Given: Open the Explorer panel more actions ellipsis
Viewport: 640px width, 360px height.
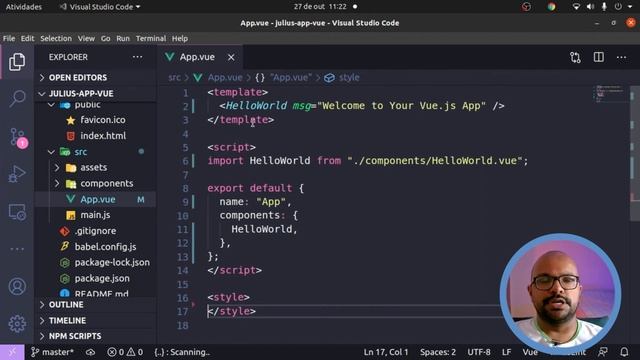Looking at the screenshot, I should [x=138, y=57].
